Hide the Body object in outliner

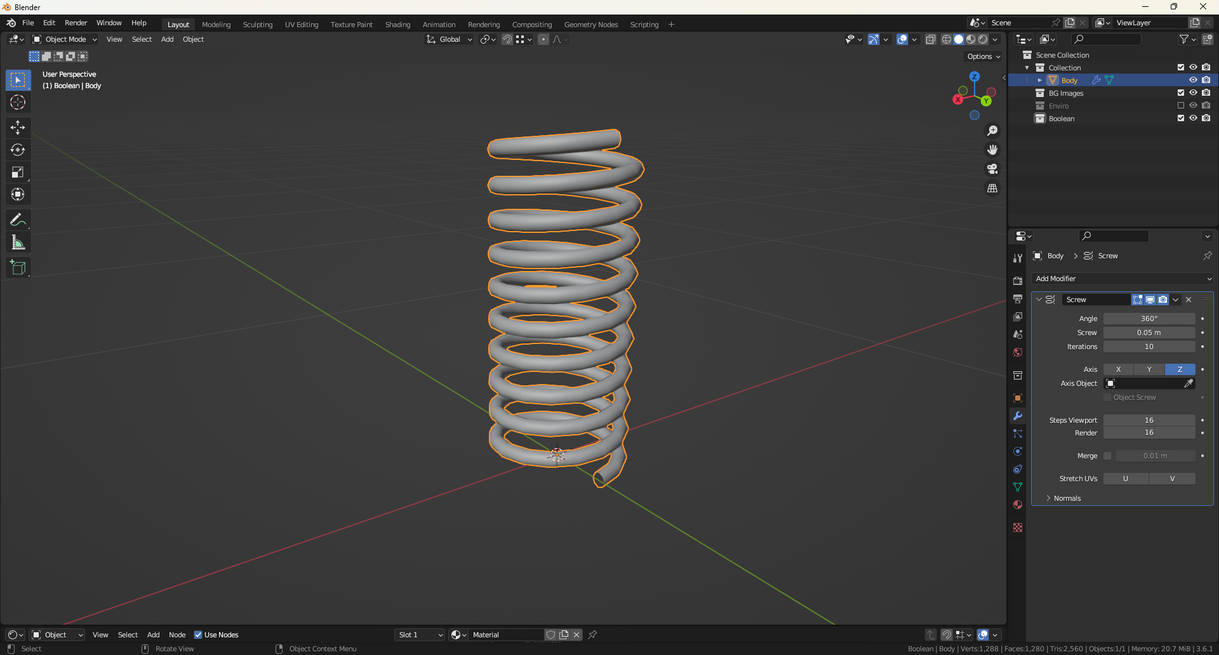tap(1193, 80)
